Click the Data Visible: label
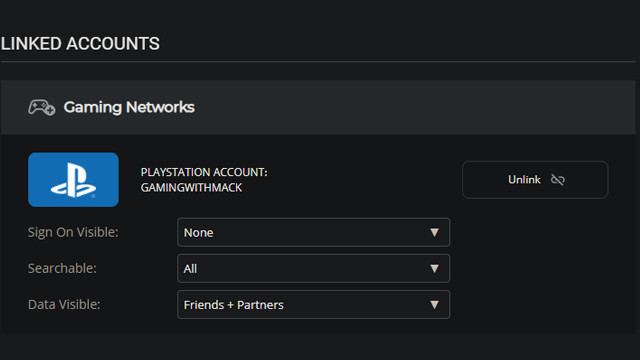Image resolution: width=640 pixels, height=360 pixels. coord(64,304)
